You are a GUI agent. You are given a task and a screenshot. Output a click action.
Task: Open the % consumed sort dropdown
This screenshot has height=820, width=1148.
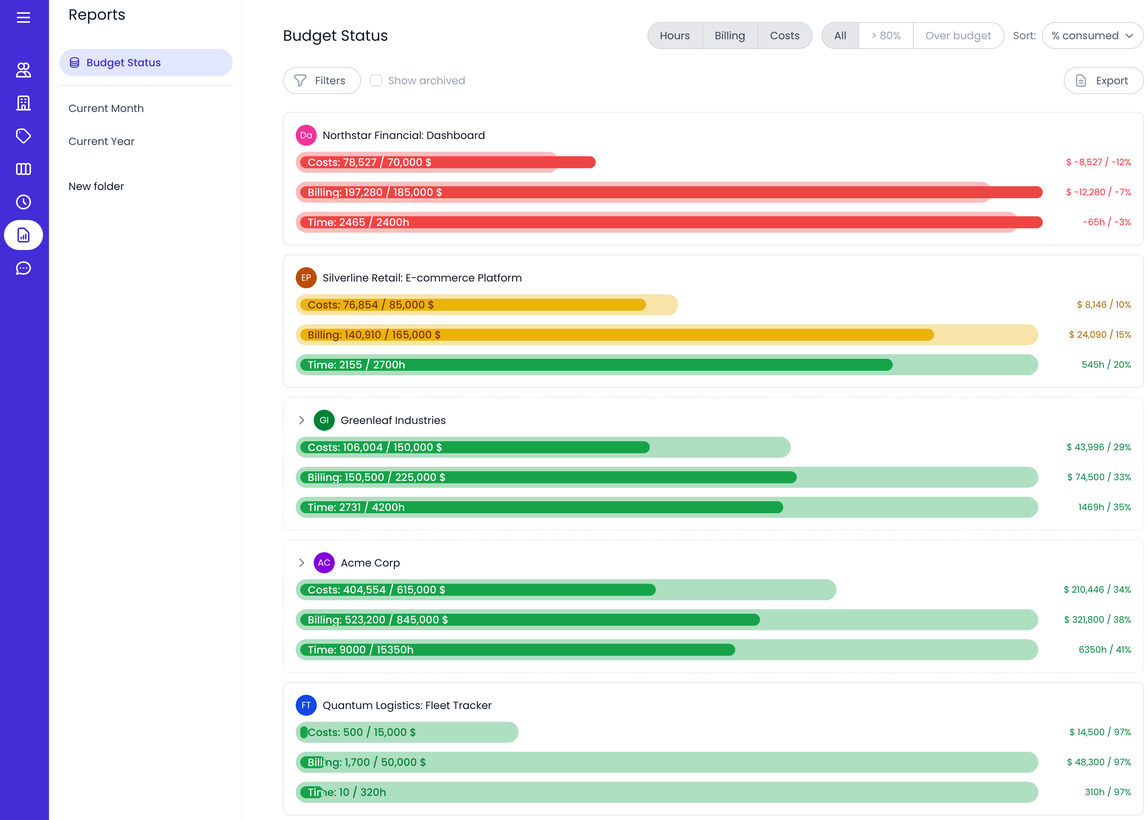pos(1092,36)
